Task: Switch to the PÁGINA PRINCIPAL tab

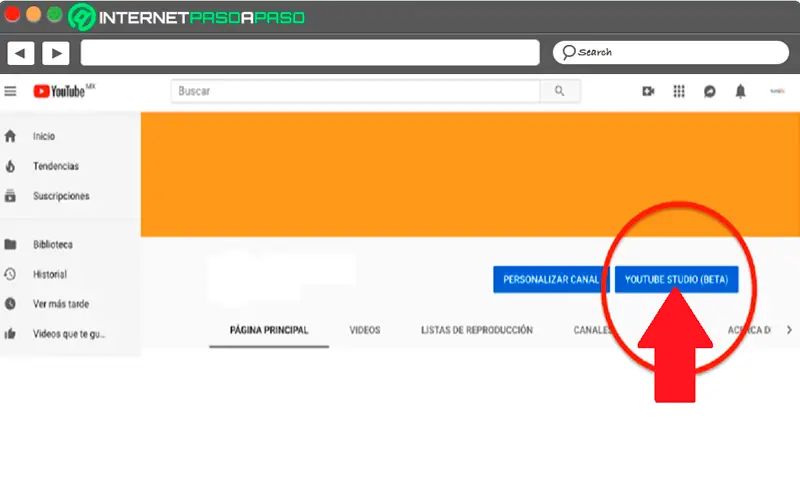Action: tap(269, 330)
